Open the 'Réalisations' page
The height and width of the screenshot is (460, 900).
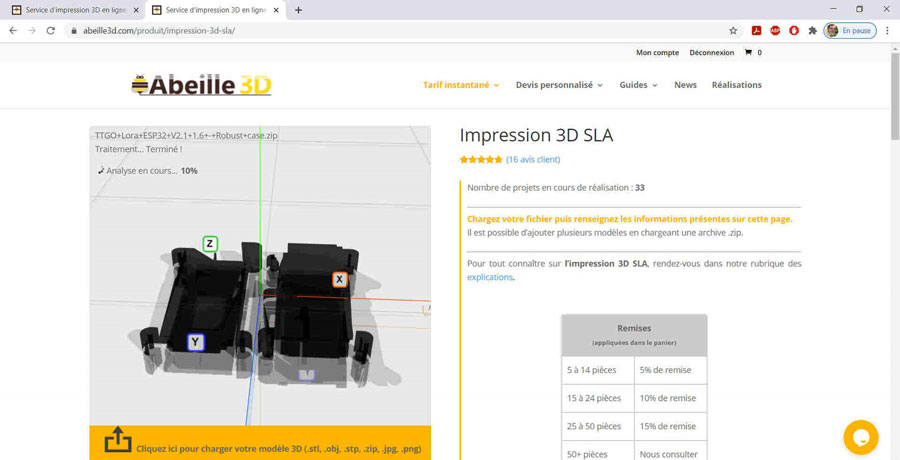(736, 84)
